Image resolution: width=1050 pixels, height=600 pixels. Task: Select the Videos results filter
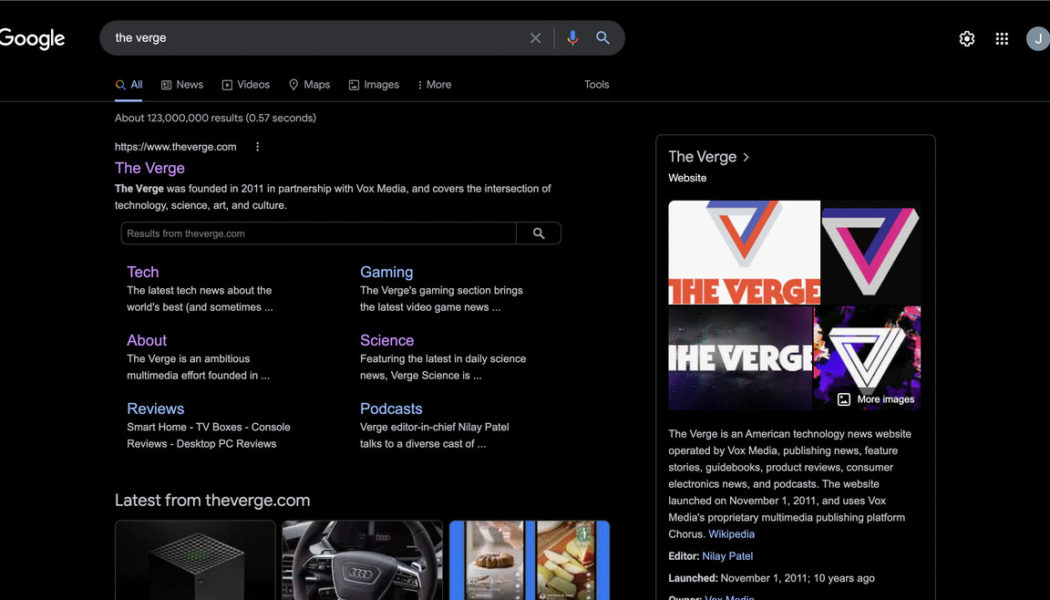[x=246, y=84]
